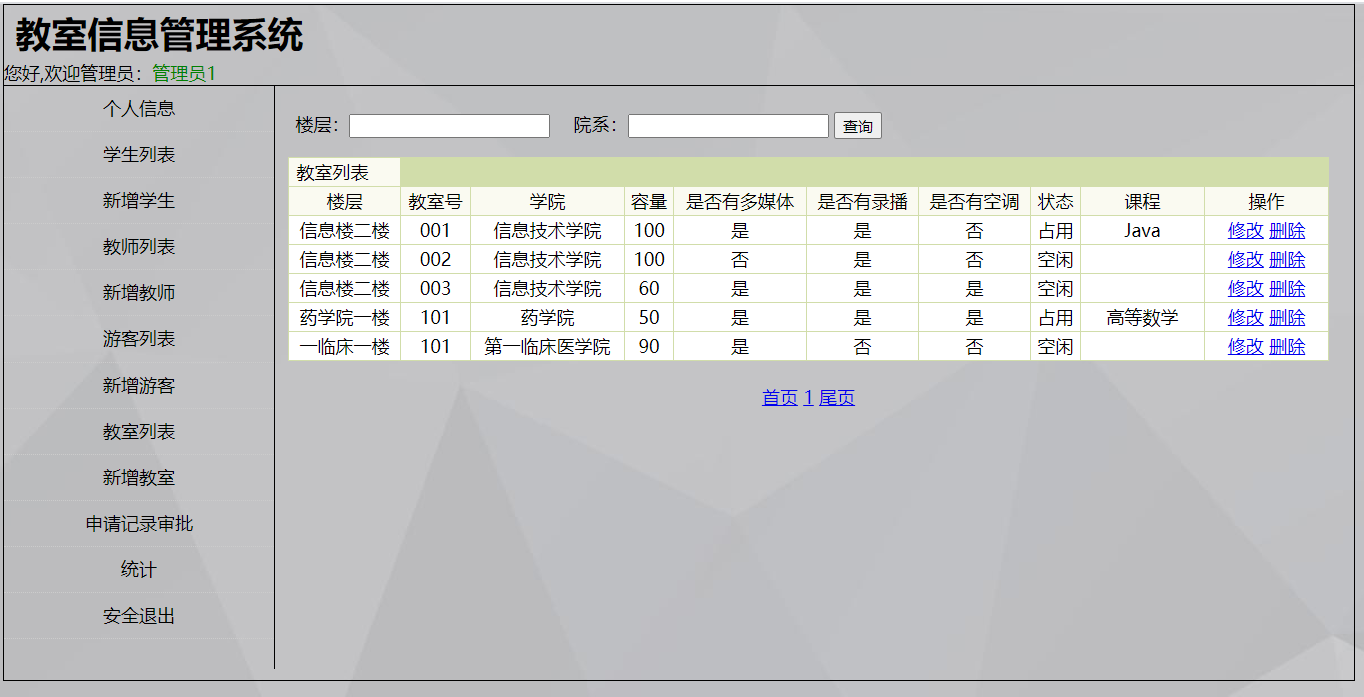
Task: Go to 尾页 pagination link
Action: point(837,398)
